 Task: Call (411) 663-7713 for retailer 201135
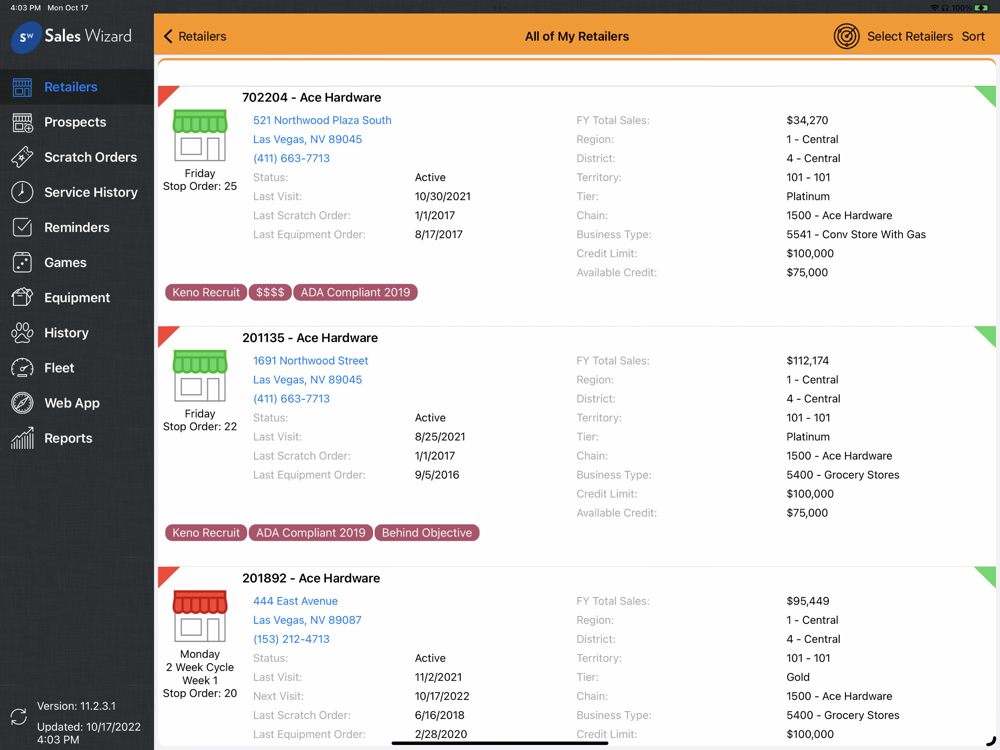tap(291, 399)
